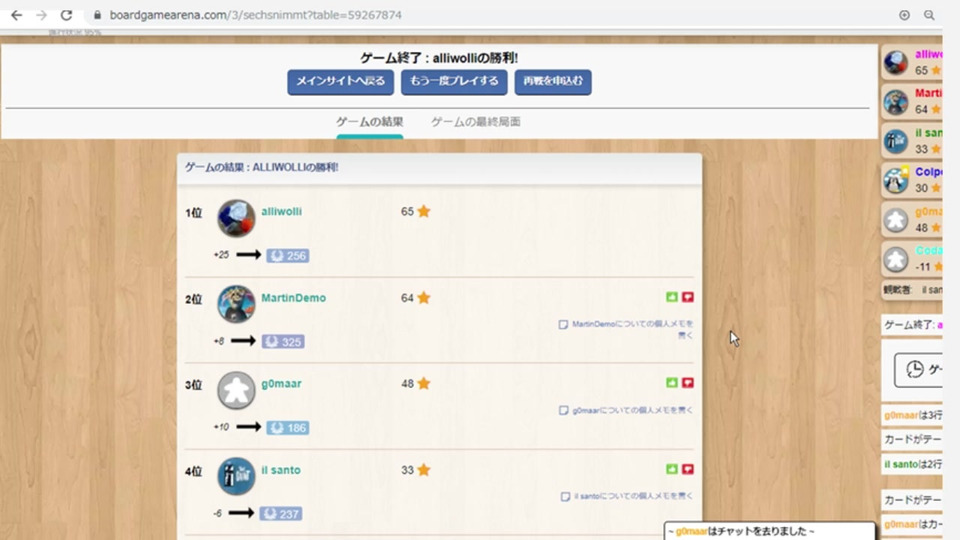Viewport: 960px width, 540px height.
Task: Open alliwolli avatar in results list
Action: point(236,218)
